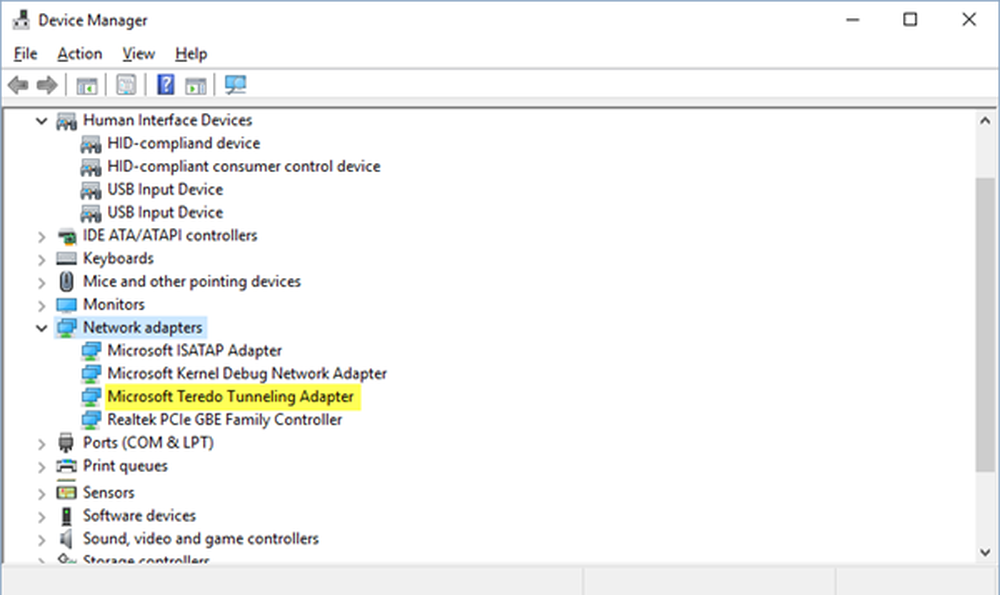
Task: Expand the Software devices node
Action: [x=41, y=517]
